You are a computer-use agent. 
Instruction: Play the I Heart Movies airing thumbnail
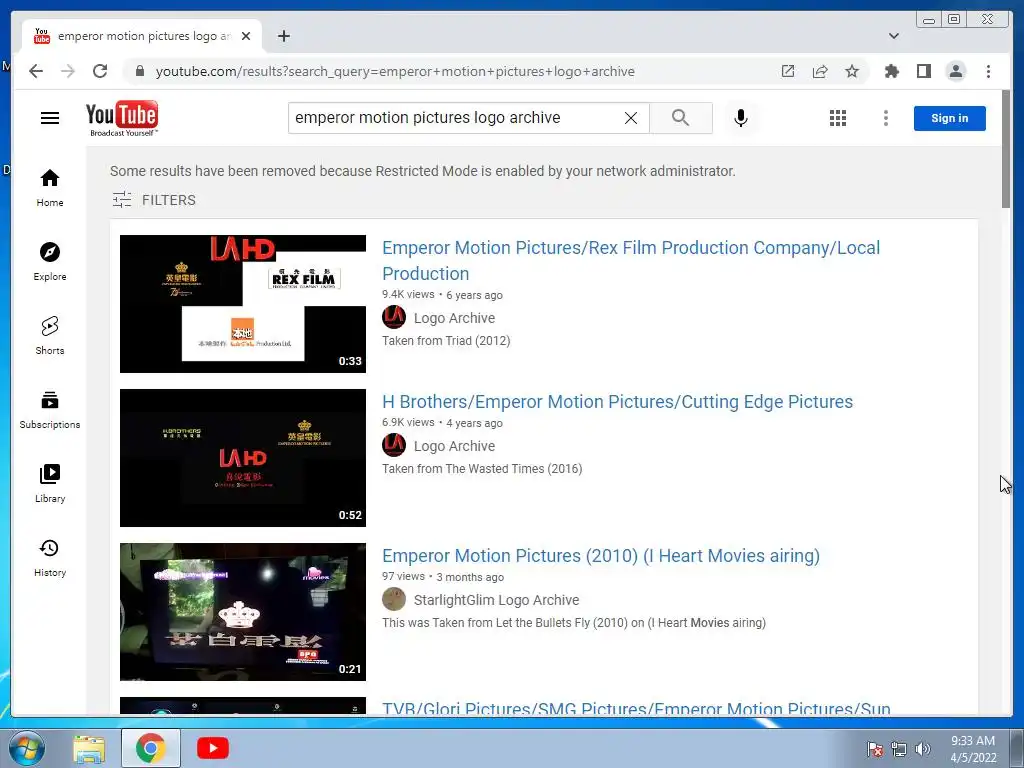click(x=243, y=612)
